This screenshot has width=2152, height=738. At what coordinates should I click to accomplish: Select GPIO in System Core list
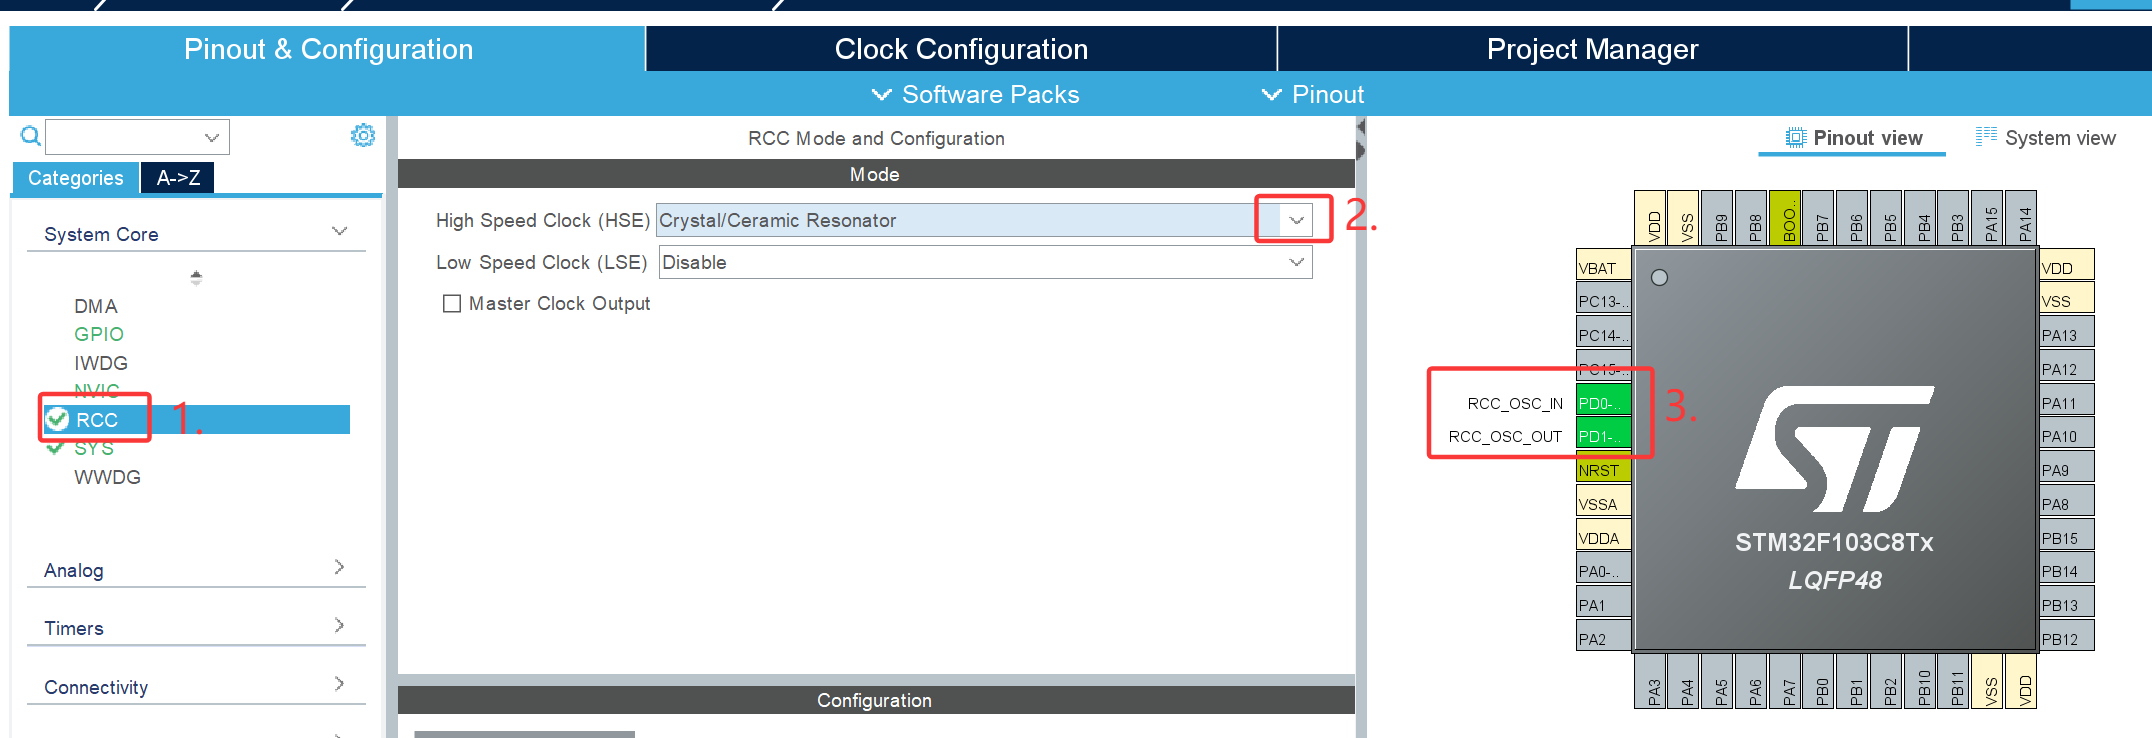[99, 334]
